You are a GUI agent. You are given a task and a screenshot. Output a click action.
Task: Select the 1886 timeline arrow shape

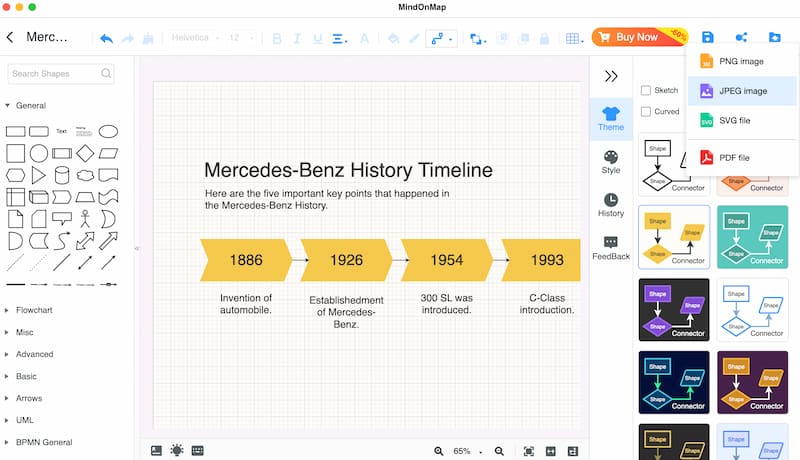click(x=246, y=260)
